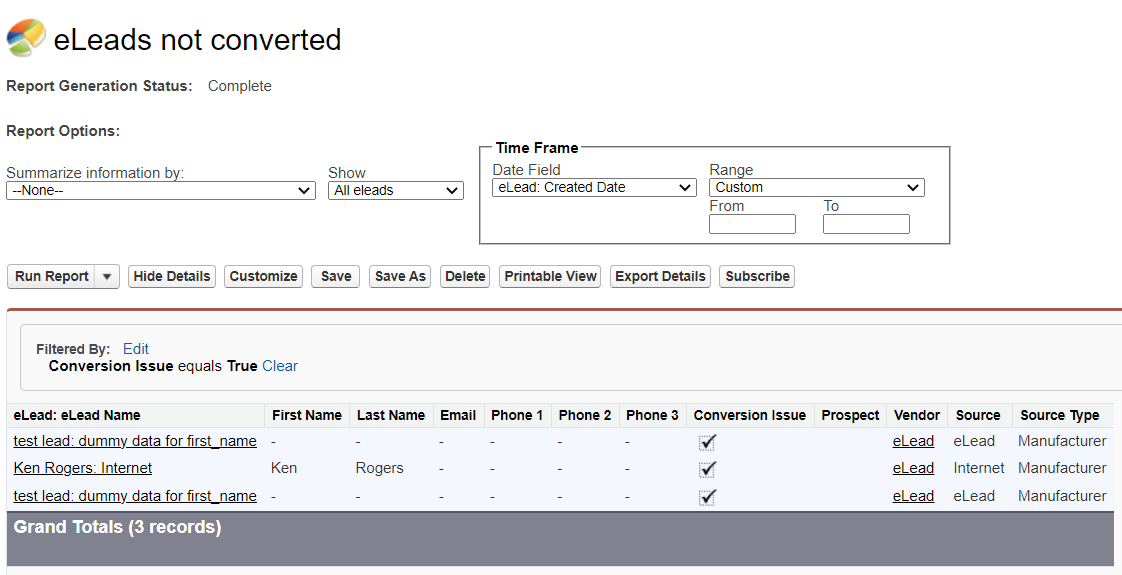Sort by Vendor column header
The height and width of the screenshot is (575, 1122).
[x=917, y=416]
